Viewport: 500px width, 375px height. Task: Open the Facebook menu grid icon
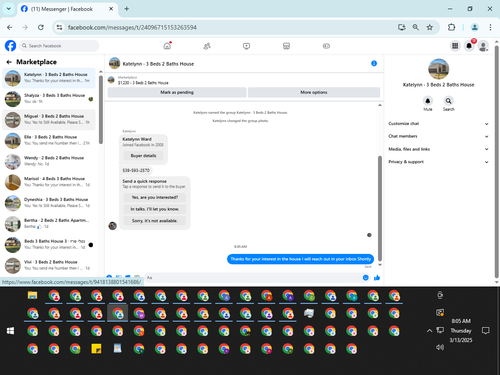pos(455,46)
